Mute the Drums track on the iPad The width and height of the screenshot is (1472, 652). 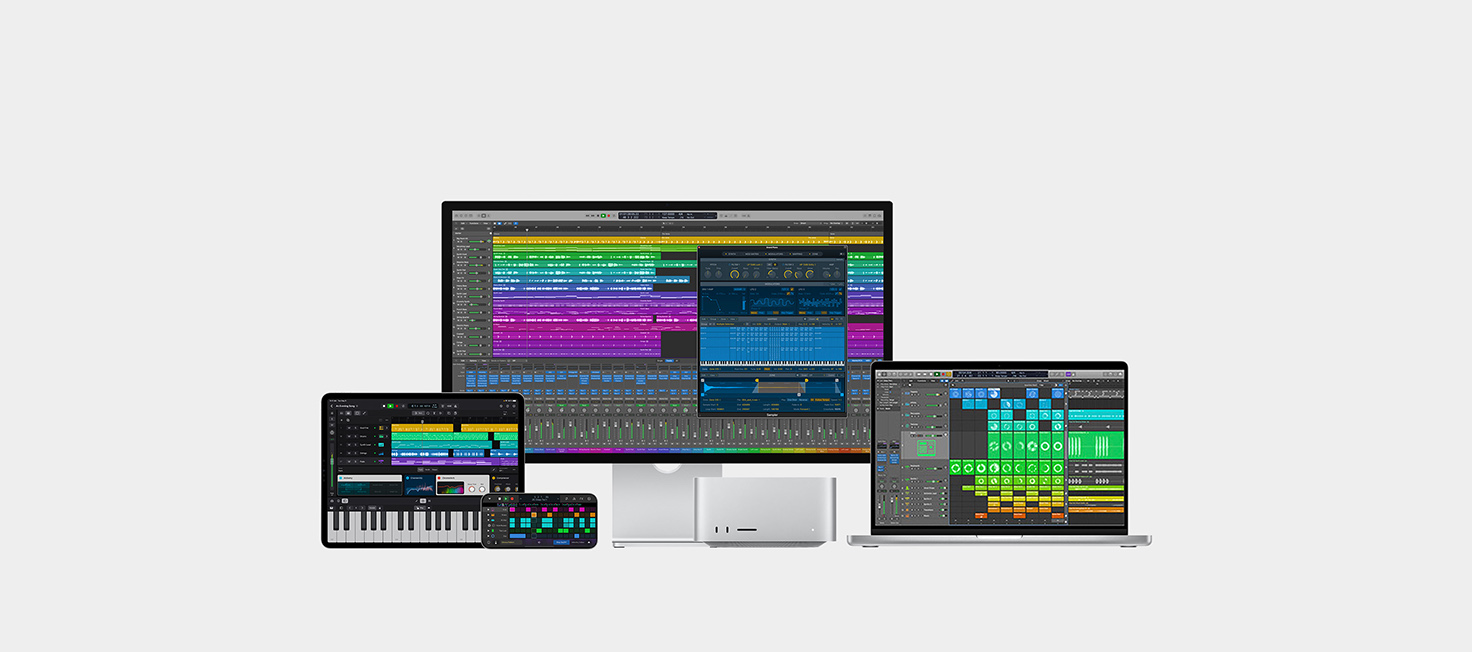[x=349, y=436]
